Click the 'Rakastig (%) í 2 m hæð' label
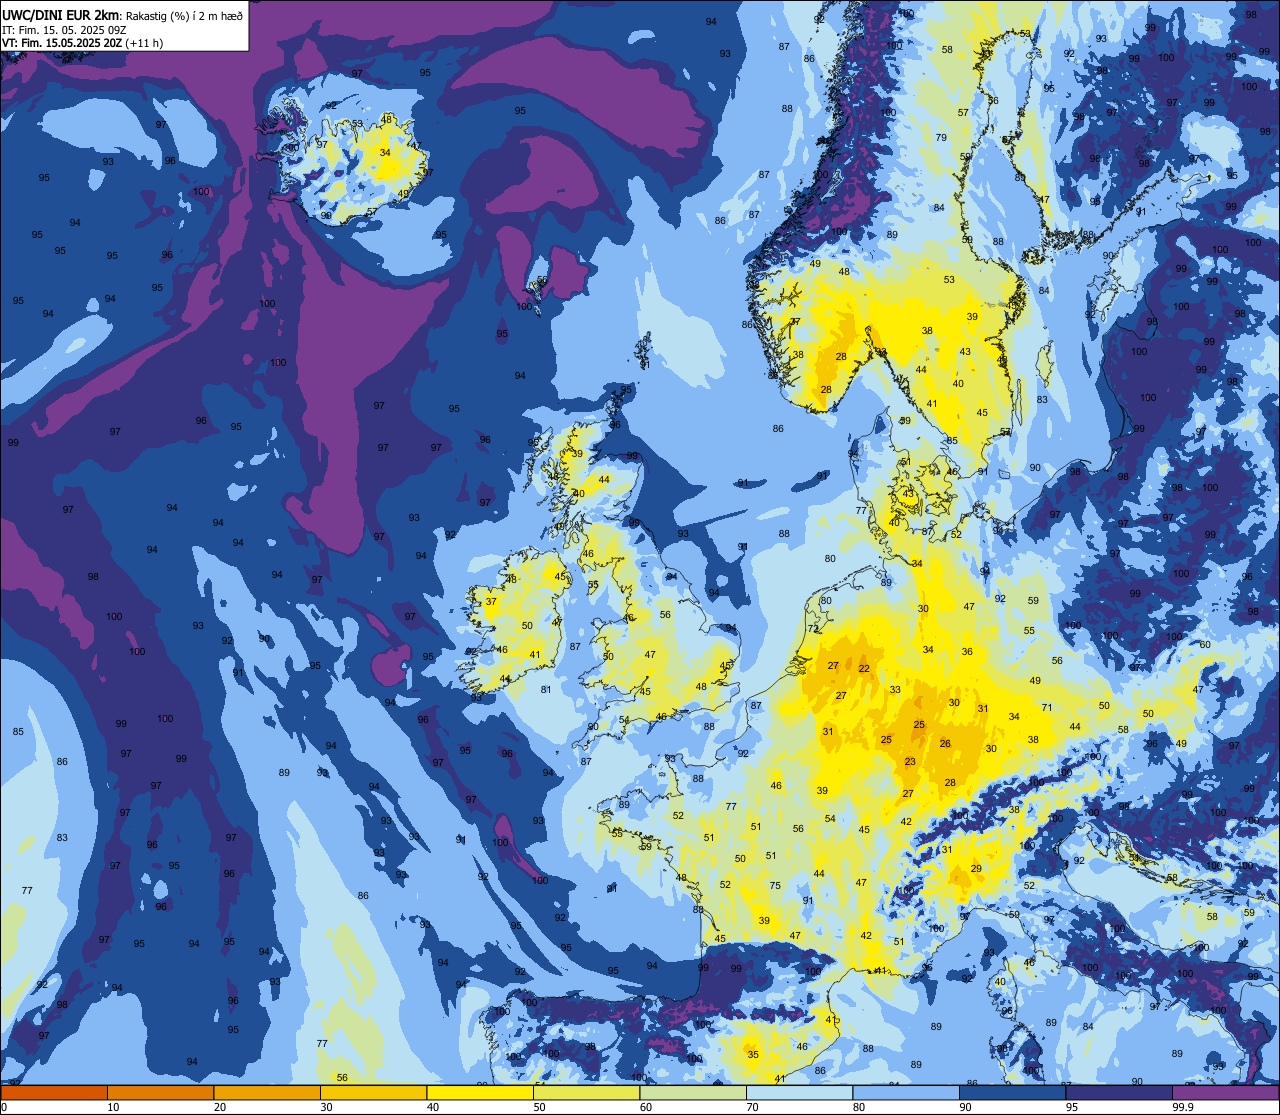The width and height of the screenshot is (1280, 1115). pos(184,15)
